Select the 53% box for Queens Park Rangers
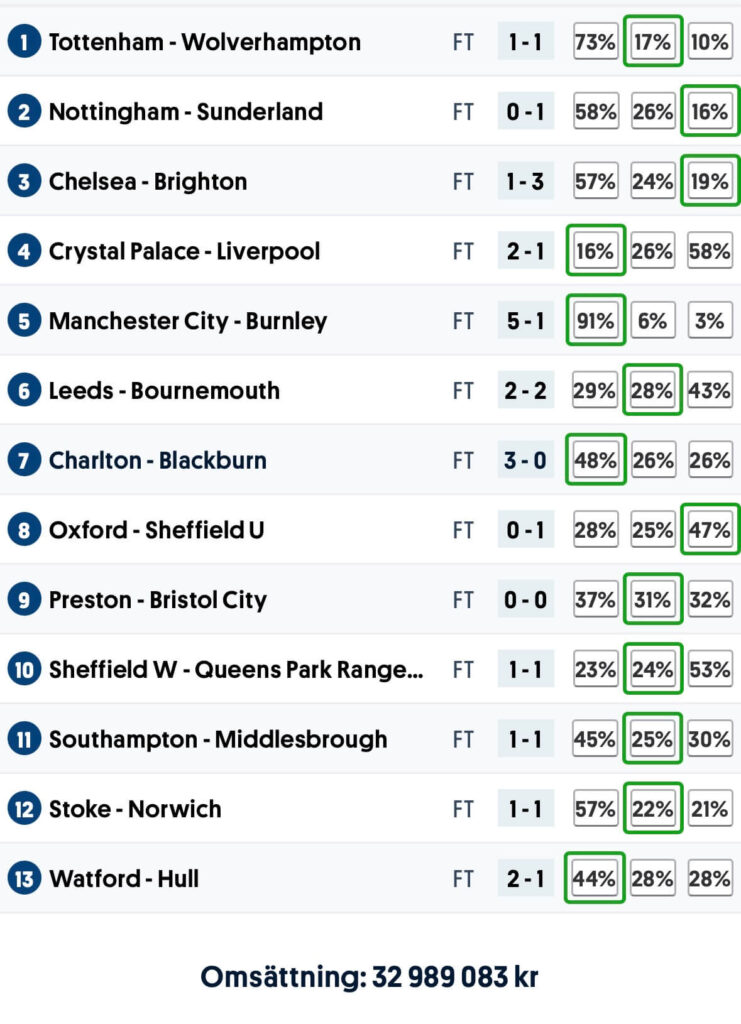Image resolution: width=741 pixels, height=1024 pixels. point(709,670)
